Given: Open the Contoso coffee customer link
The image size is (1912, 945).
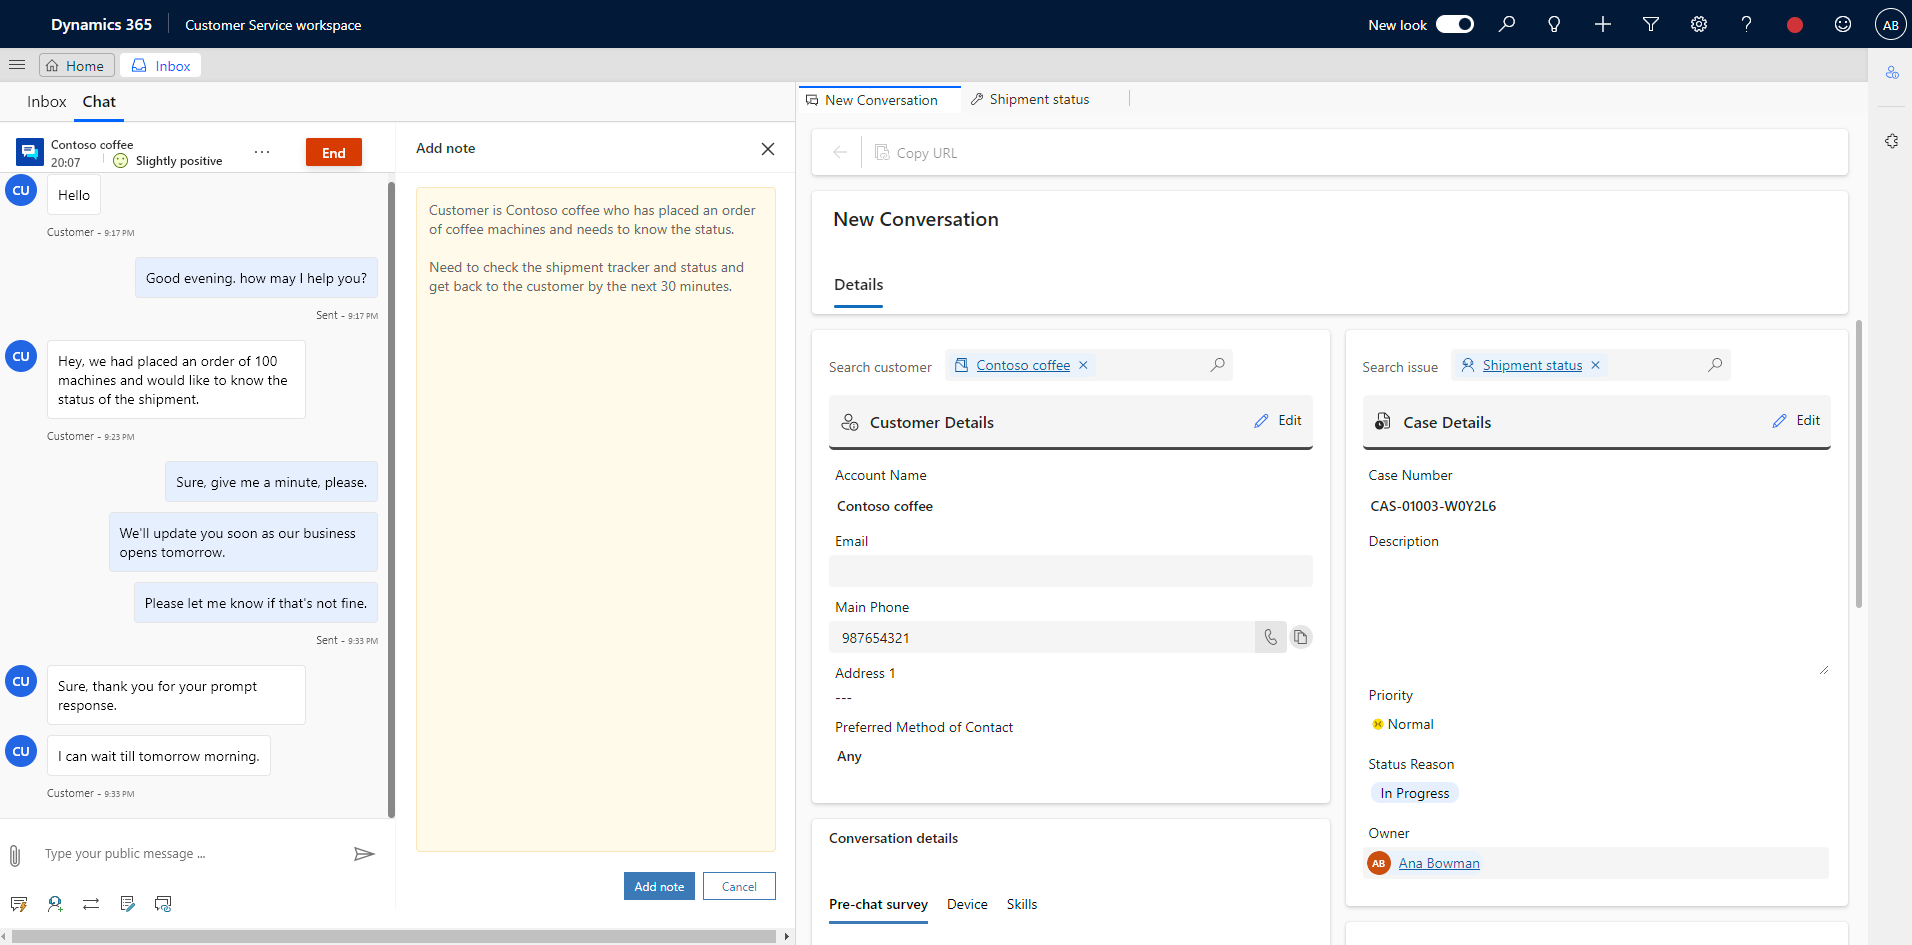Looking at the screenshot, I should (x=1023, y=366).
